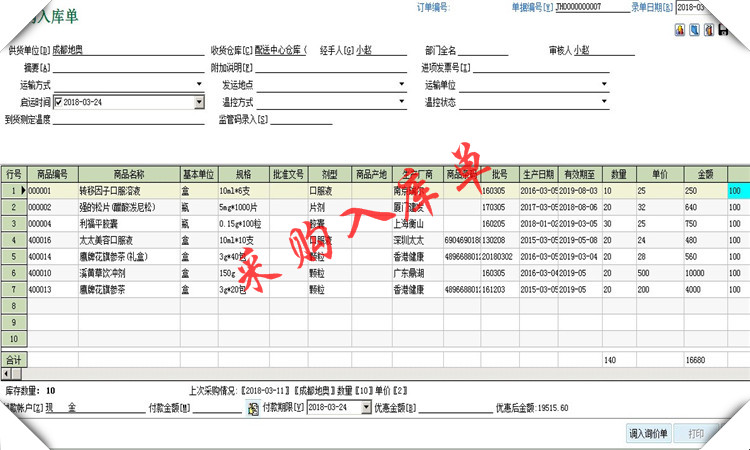Click the black floppy disk save icon
This screenshot has width=750, height=450.
pos(722,31)
